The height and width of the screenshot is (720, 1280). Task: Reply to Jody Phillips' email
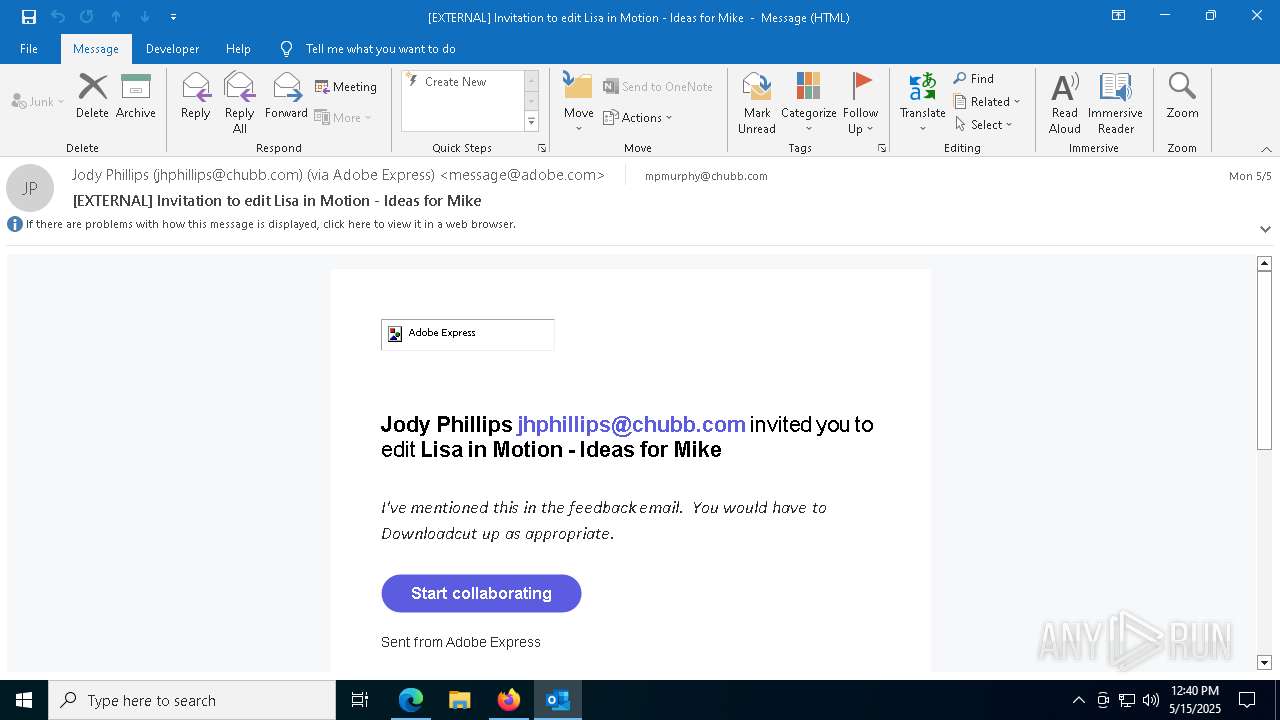click(x=196, y=97)
